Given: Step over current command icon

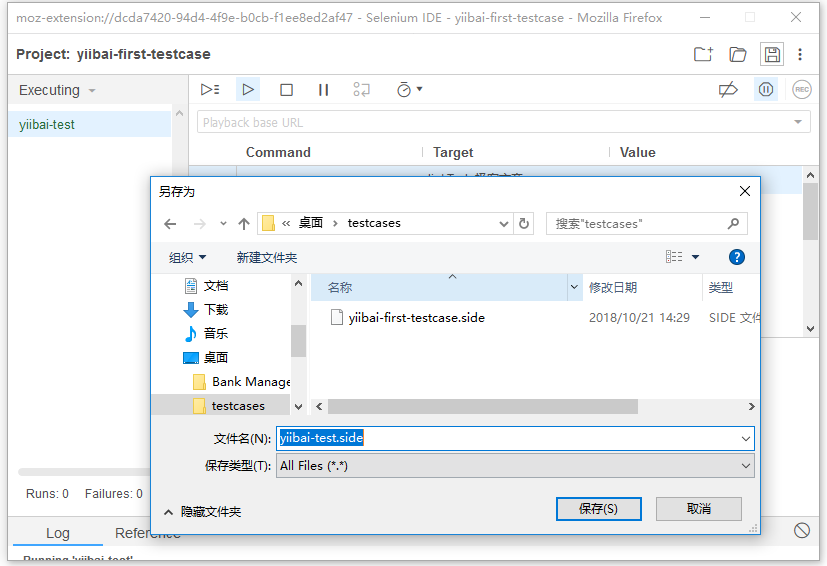Looking at the screenshot, I should pos(361,90).
